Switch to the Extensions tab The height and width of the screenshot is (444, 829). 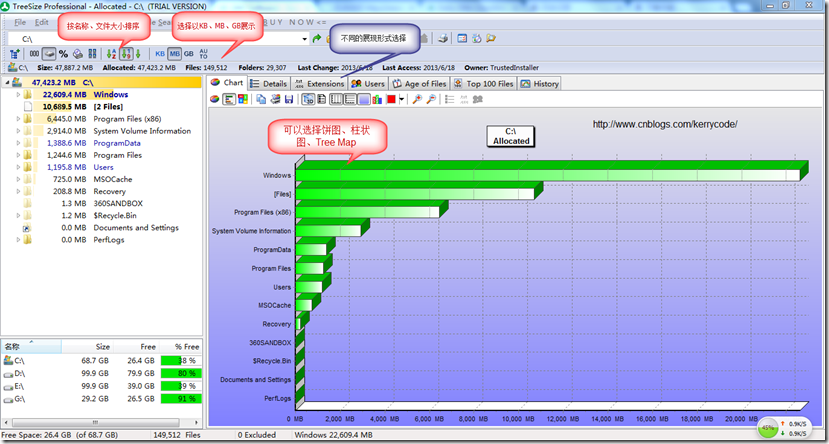(319, 84)
